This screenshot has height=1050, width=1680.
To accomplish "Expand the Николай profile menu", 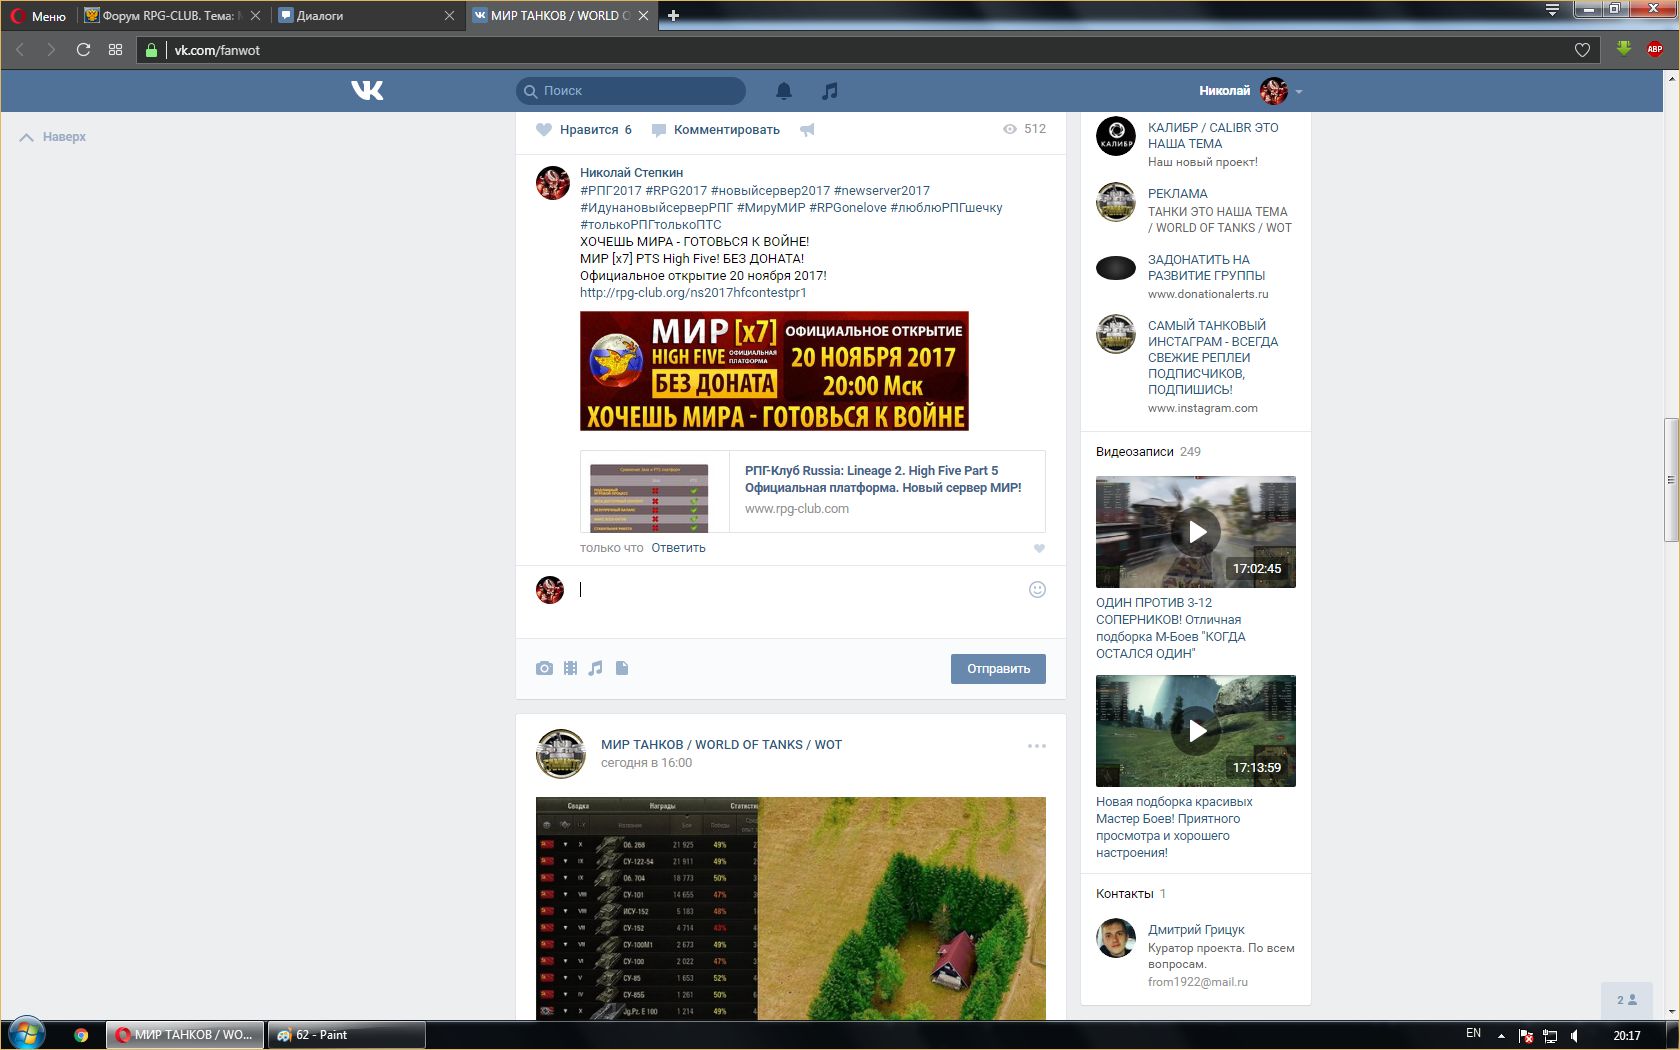I will pos(1251,91).
